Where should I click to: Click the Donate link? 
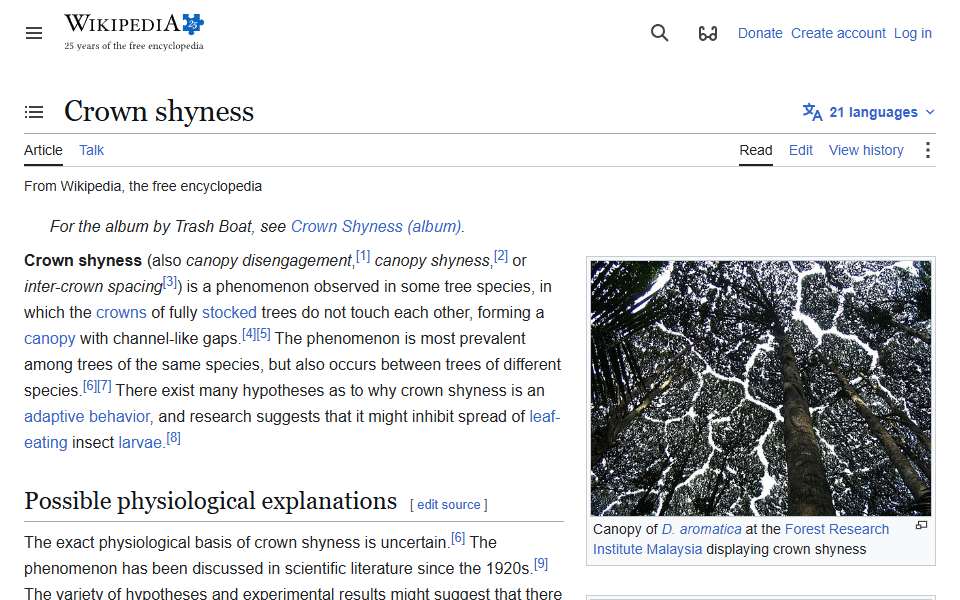[760, 33]
